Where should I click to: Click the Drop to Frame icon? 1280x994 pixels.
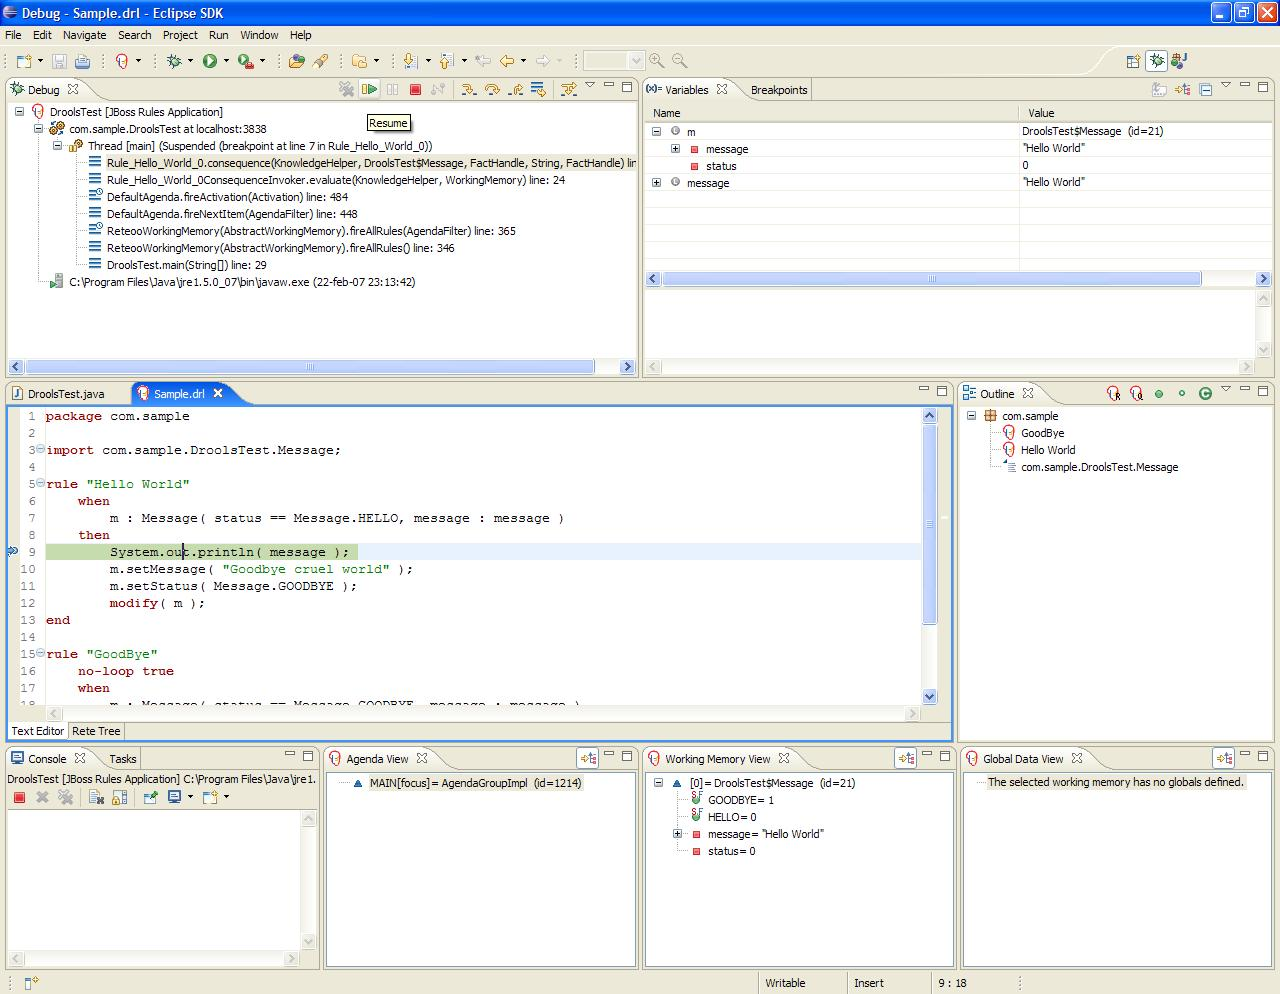(x=538, y=90)
